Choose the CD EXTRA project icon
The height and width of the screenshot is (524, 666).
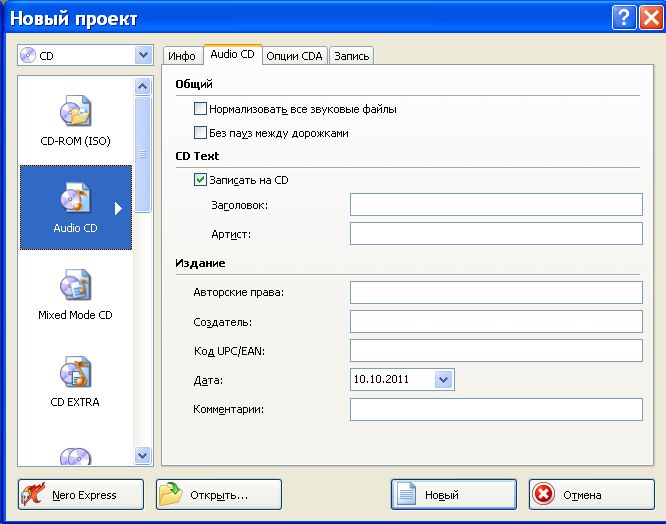[76, 375]
